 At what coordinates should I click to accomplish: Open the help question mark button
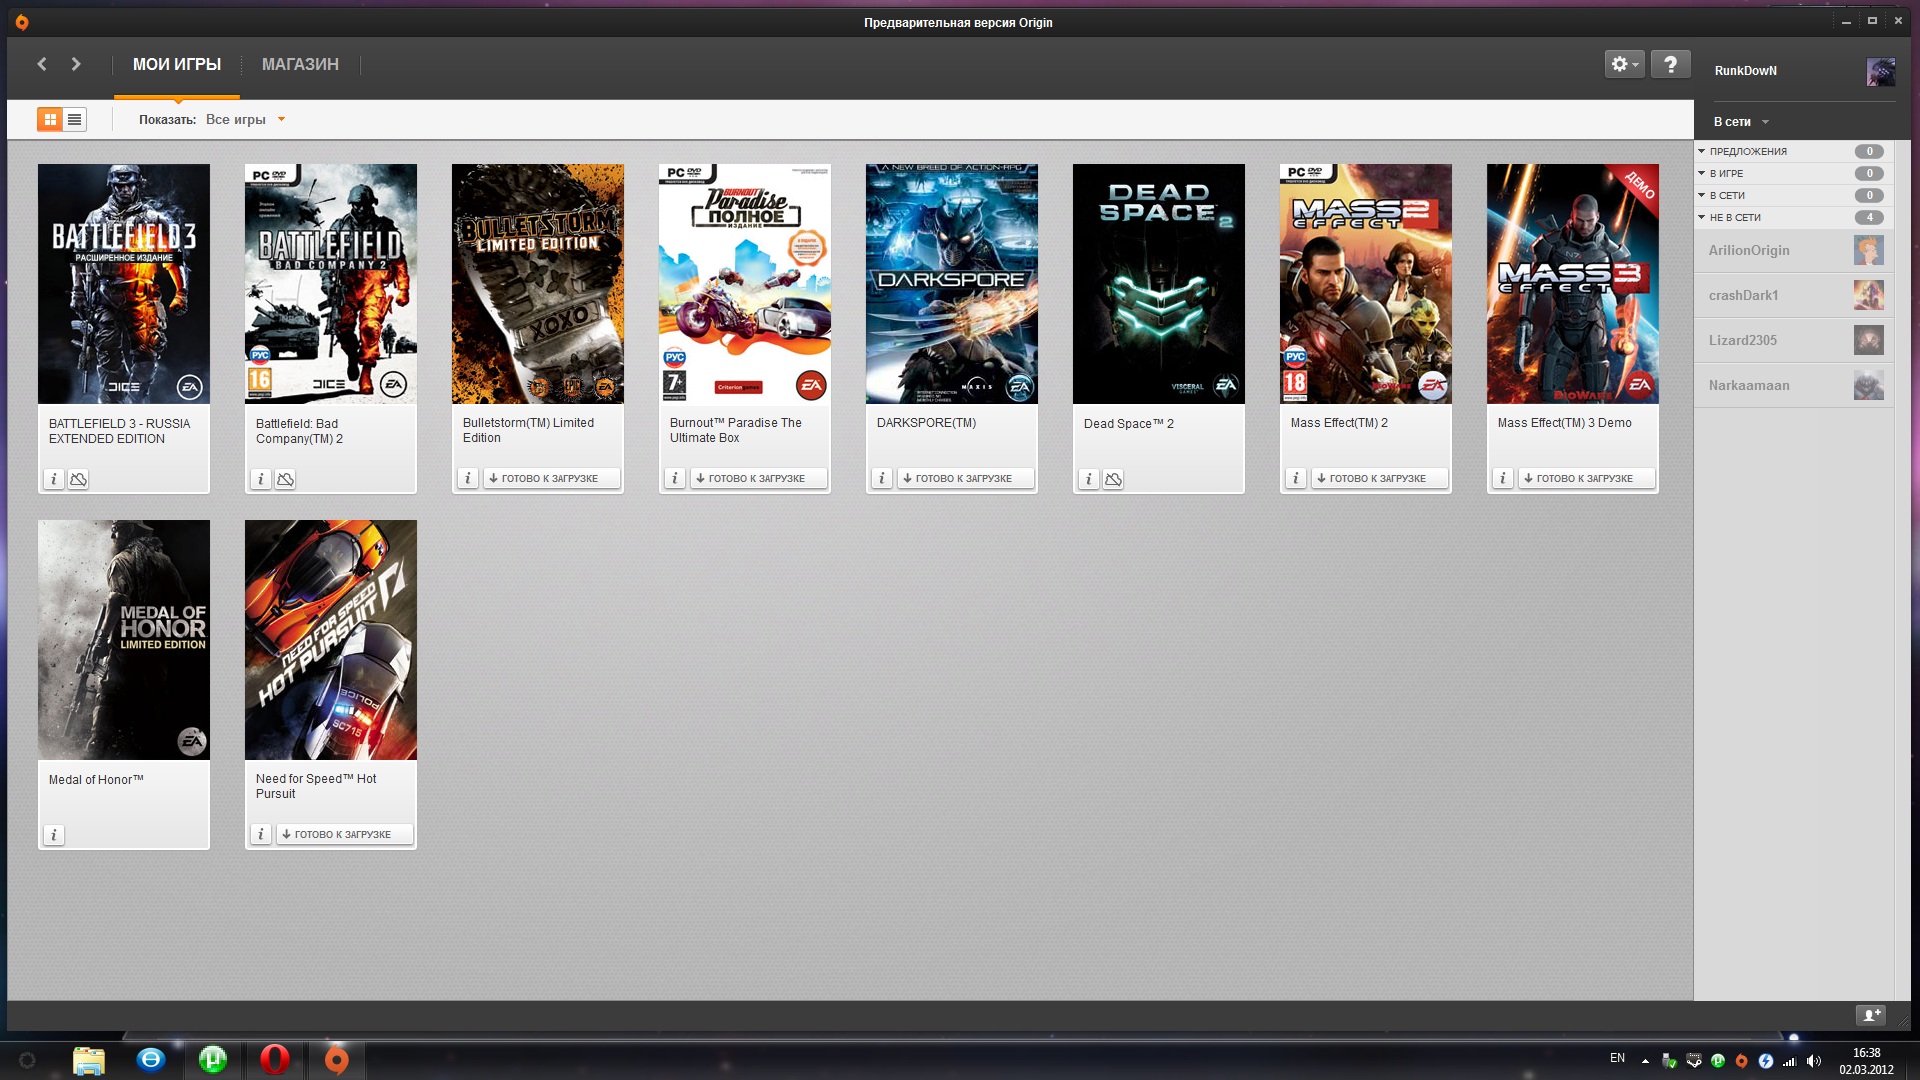1670,64
